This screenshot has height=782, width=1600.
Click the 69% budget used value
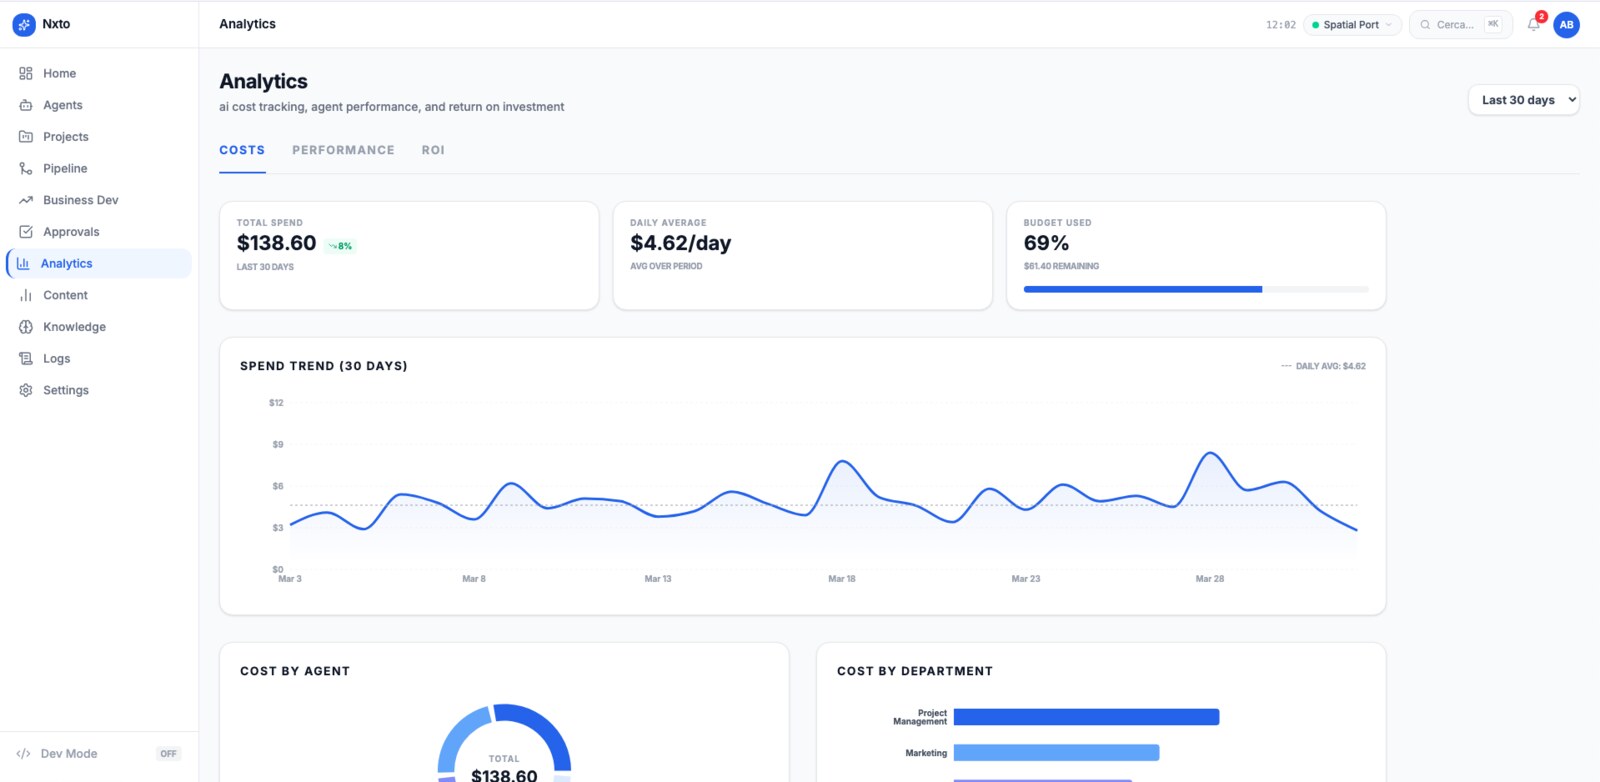point(1046,243)
